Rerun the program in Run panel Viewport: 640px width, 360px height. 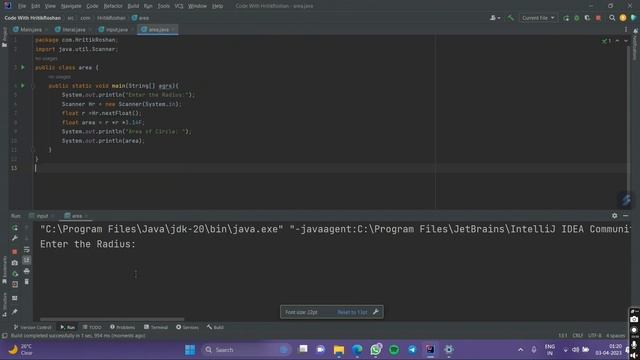[15, 228]
